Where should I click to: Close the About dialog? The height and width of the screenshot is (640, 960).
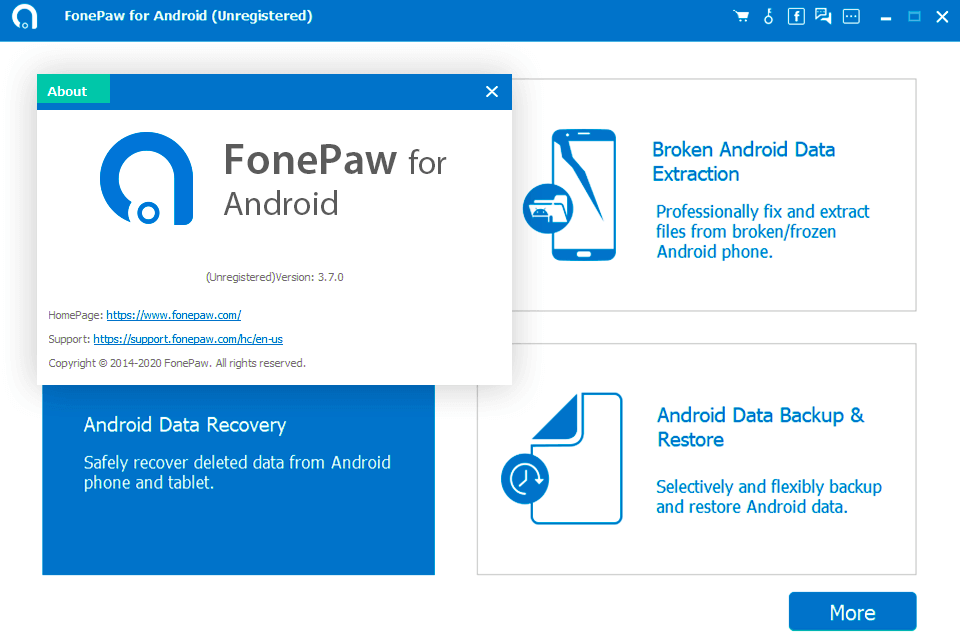pos(491,91)
